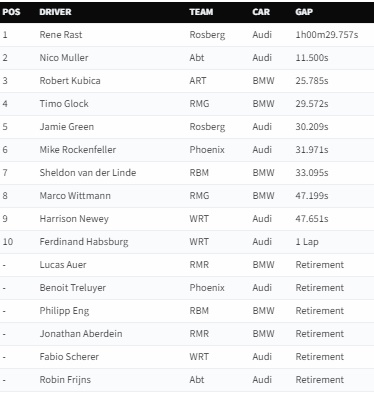Select Sheldon van der Linde entry
Viewport: 374px width, 402px height.
coord(88,173)
